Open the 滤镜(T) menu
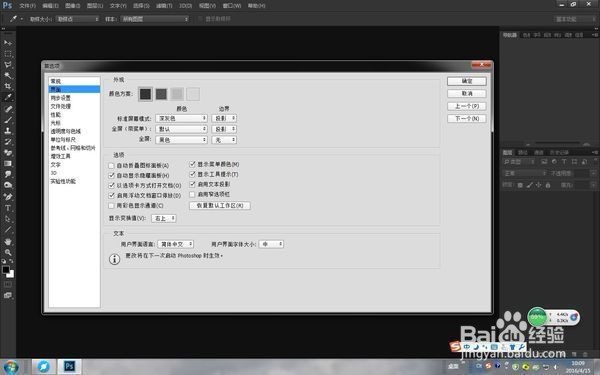Image resolution: width=600 pixels, height=375 pixels. (x=164, y=6)
